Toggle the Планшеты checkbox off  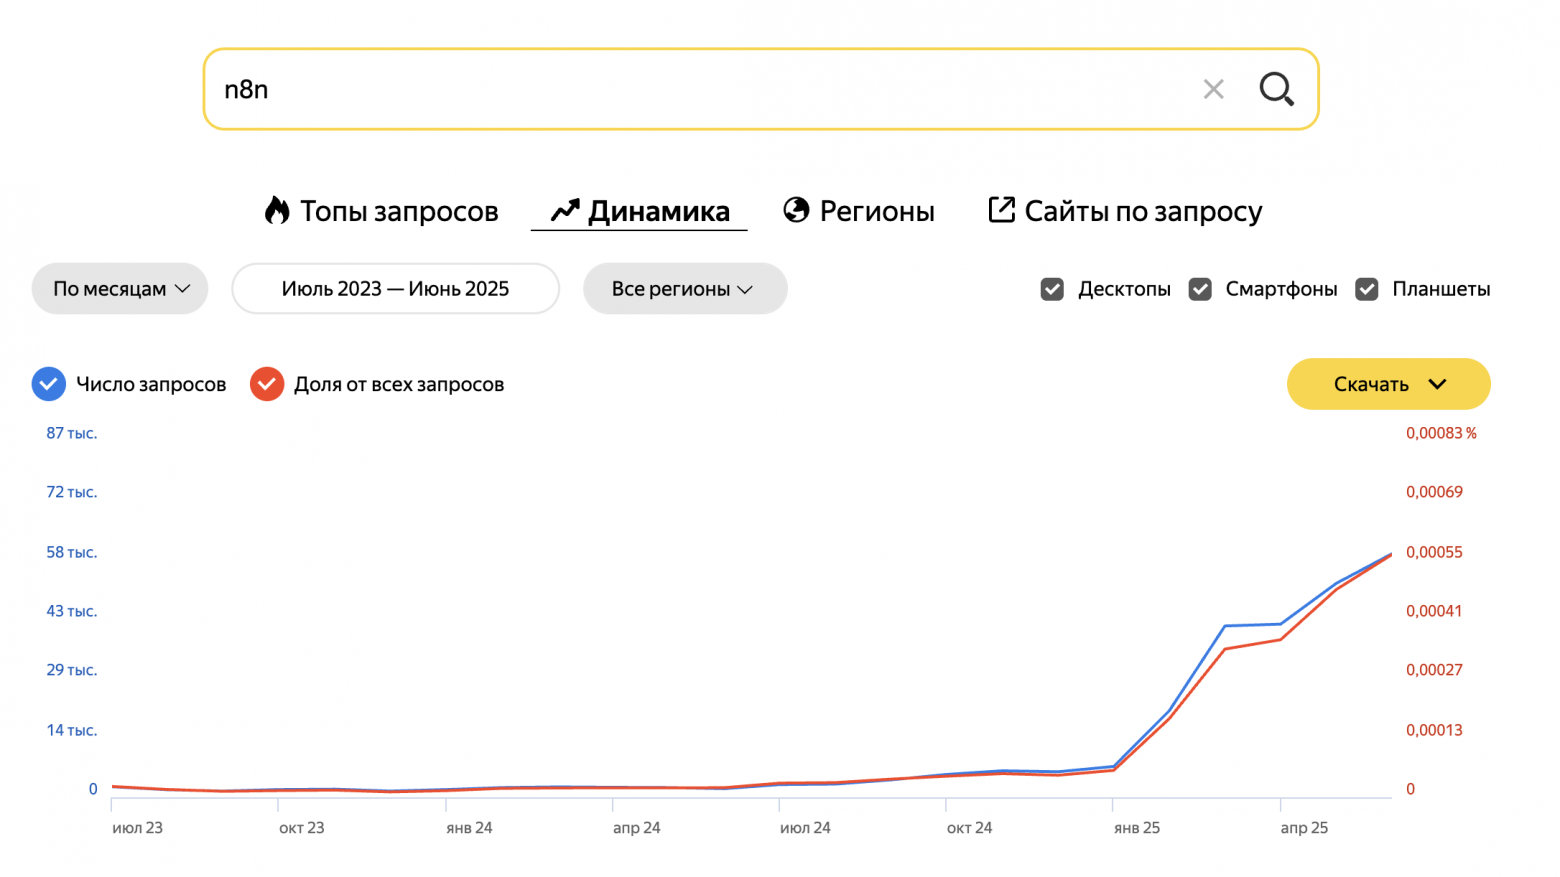(x=1367, y=289)
